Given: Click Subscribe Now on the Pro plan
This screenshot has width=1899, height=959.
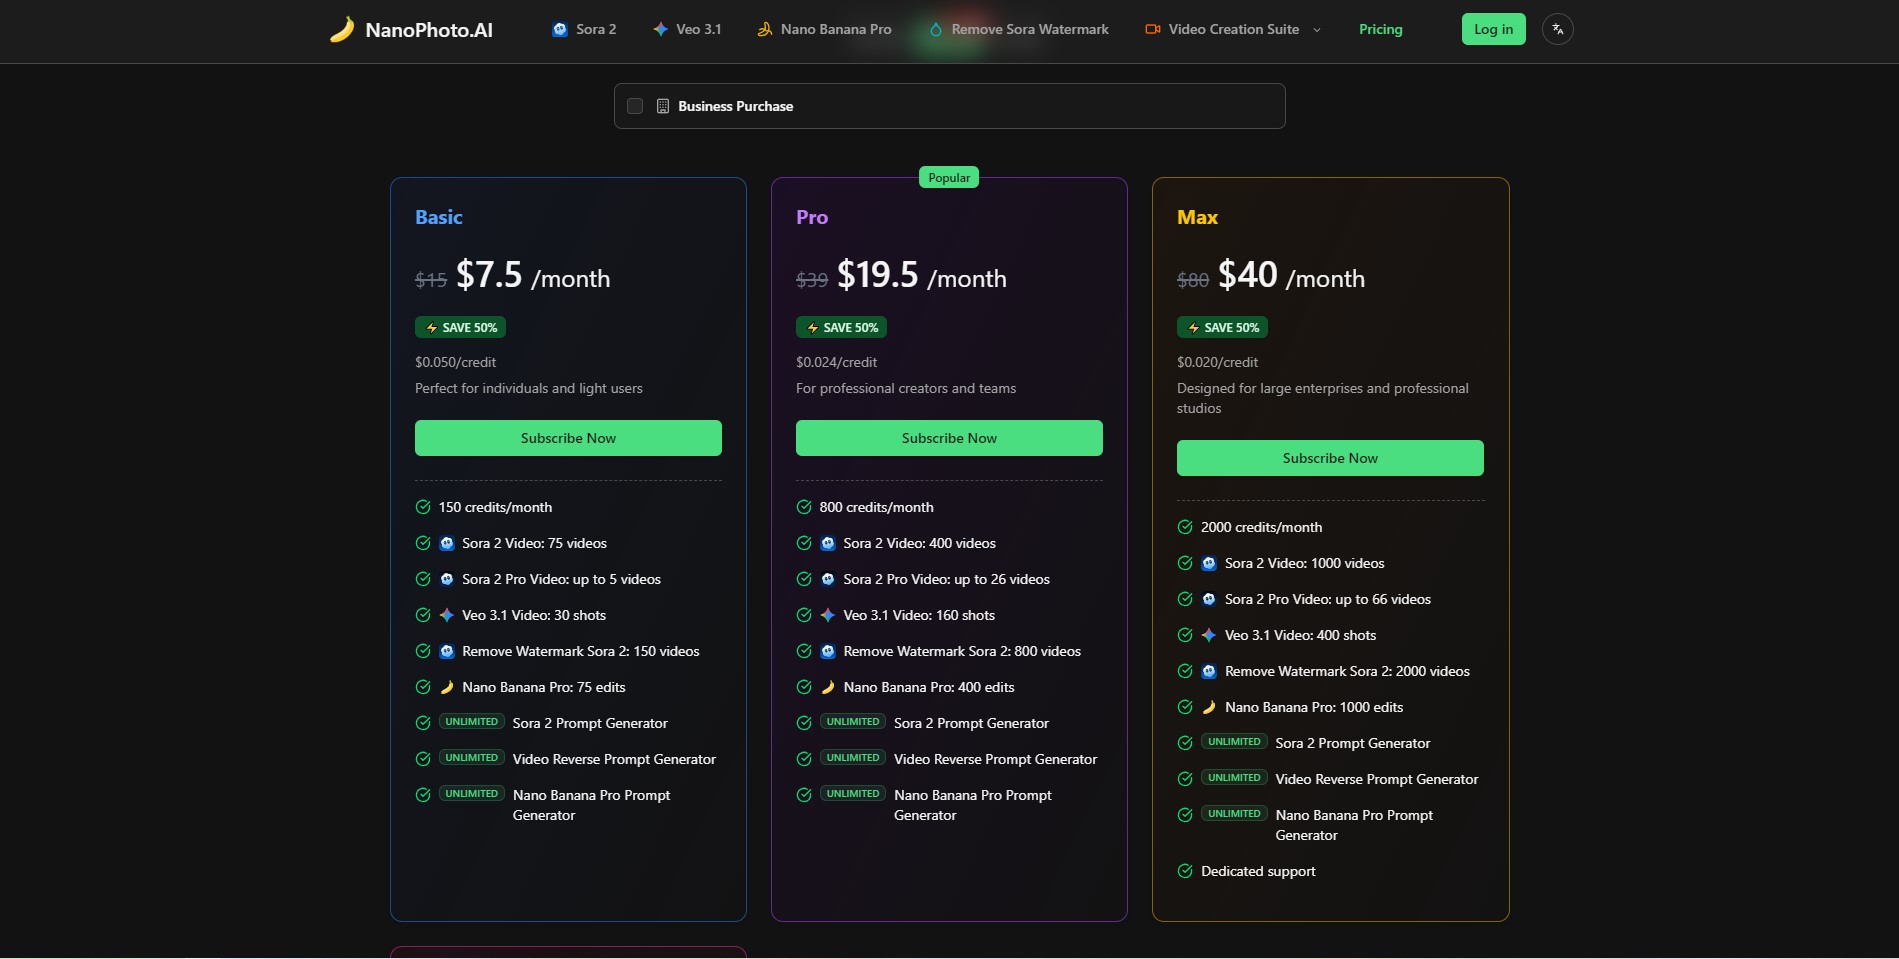Looking at the screenshot, I should (x=948, y=437).
